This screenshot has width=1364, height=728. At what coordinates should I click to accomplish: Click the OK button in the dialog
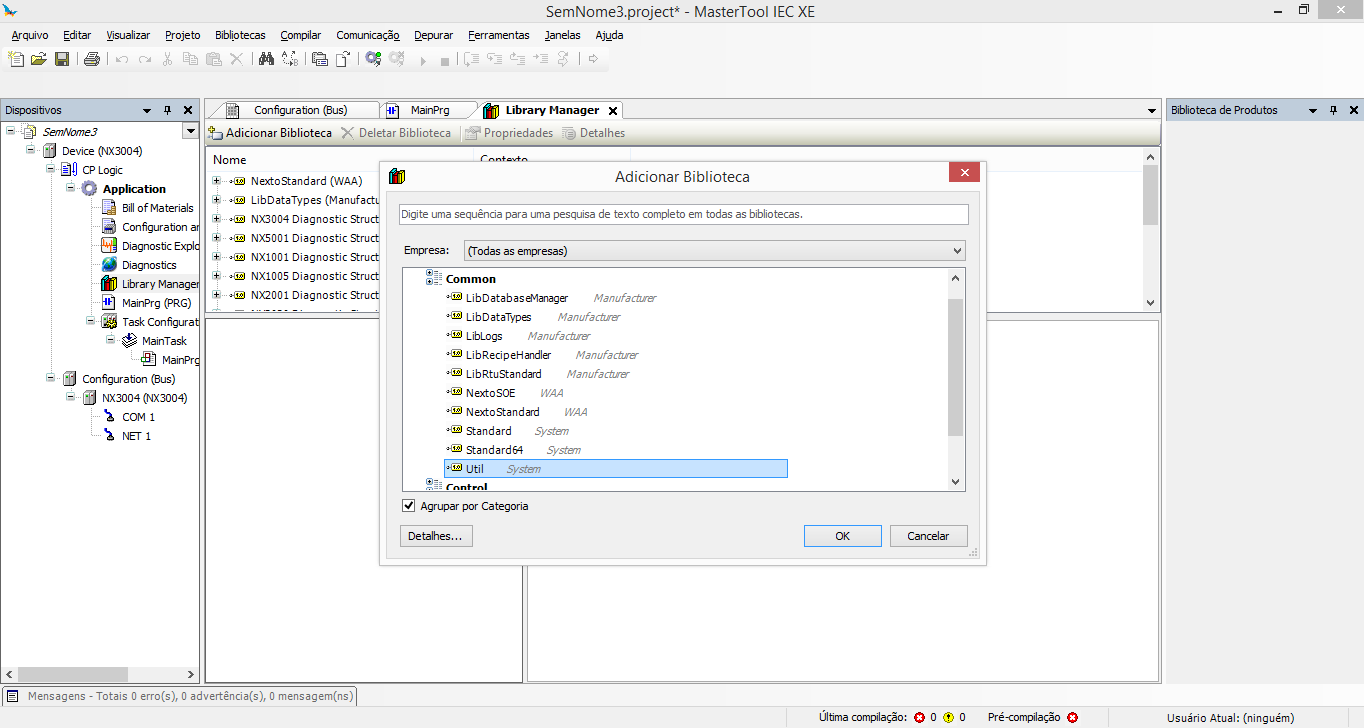coord(842,536)
